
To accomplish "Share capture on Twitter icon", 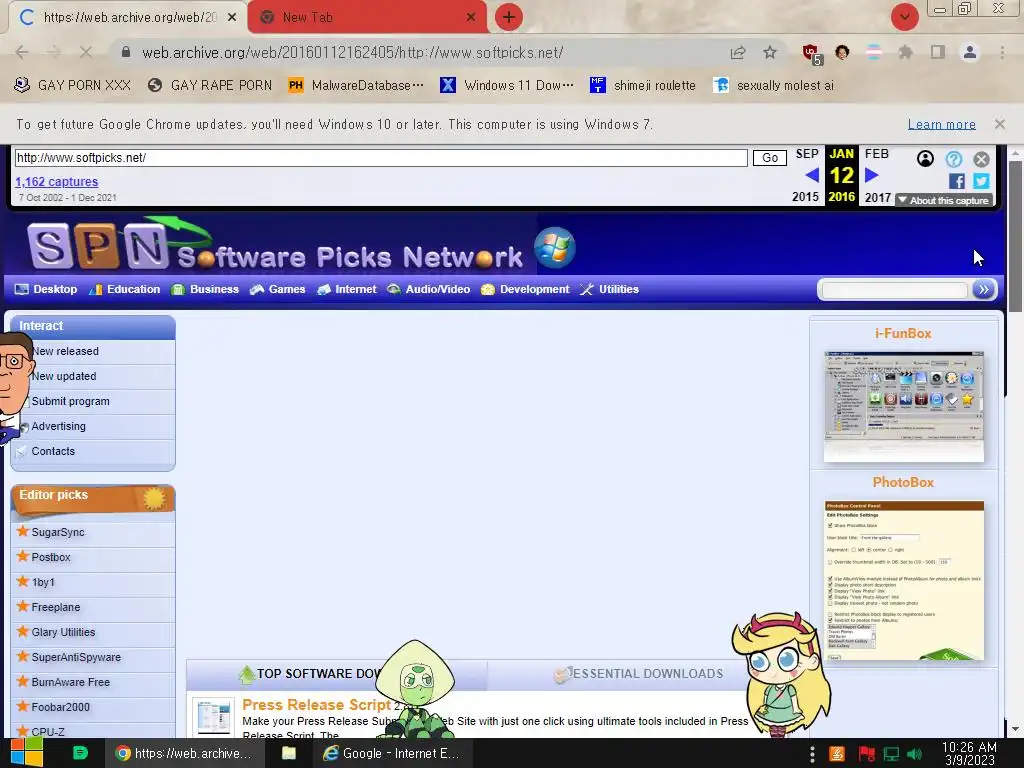I will pos(981,181).
